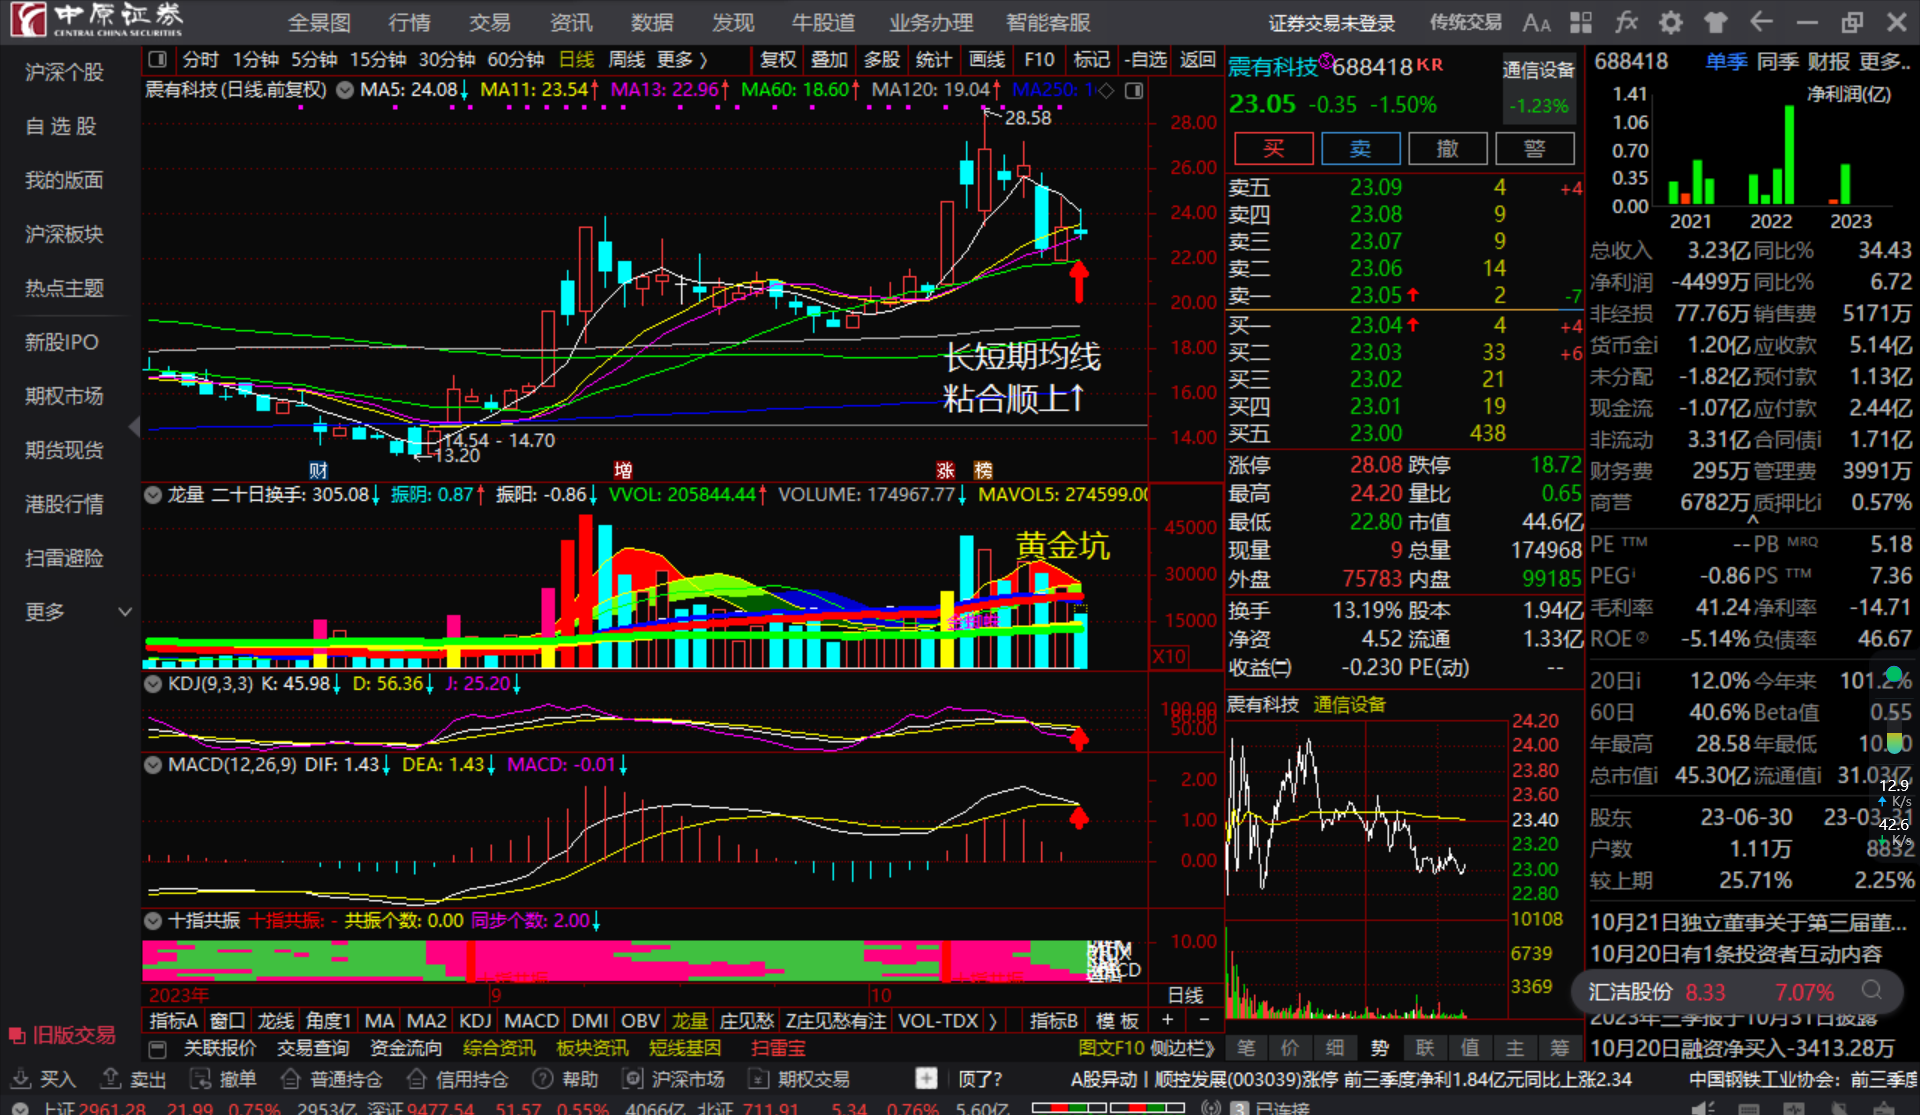Open the 资讯 top menu
Image resolution: width=1920 pixels, height=1115 pixels.
570,22
